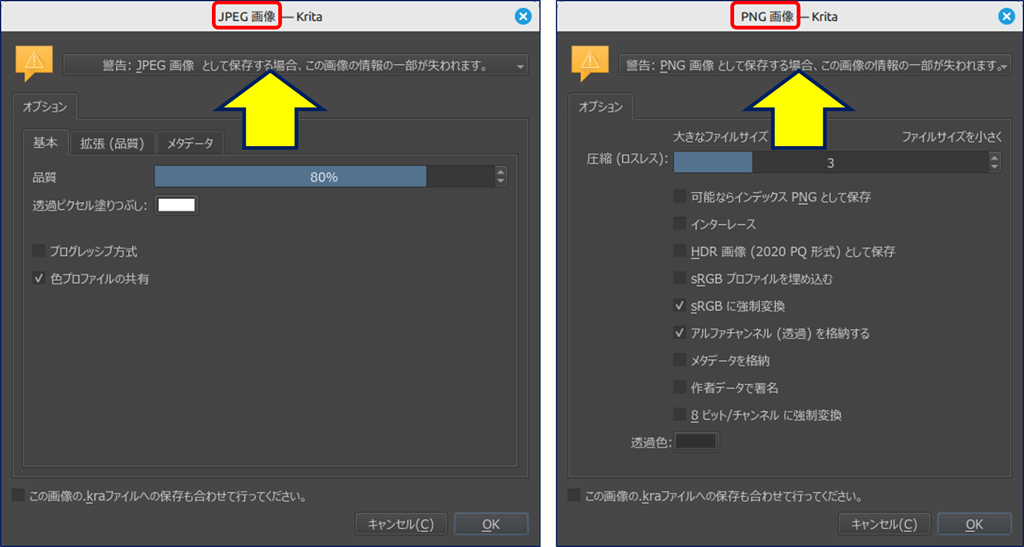Open the white 透過ピクセル塗りつぶし color swatch
The width and height of the screenshot is (1024, 547).
(176, 205)
